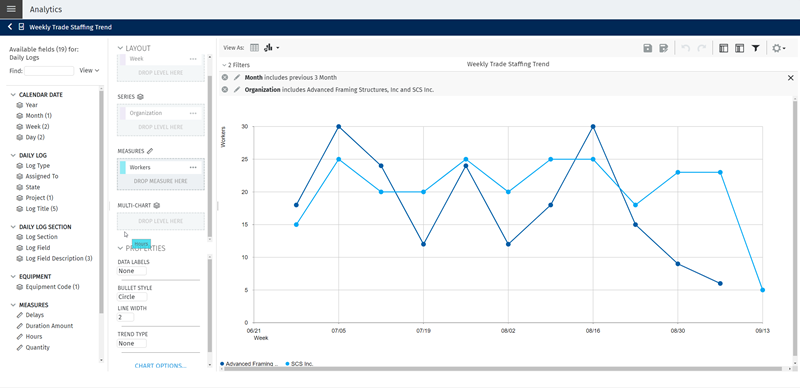800x388 pixels.
Task: Open Workers measure options menu
Action: click(x=193, y=167)
